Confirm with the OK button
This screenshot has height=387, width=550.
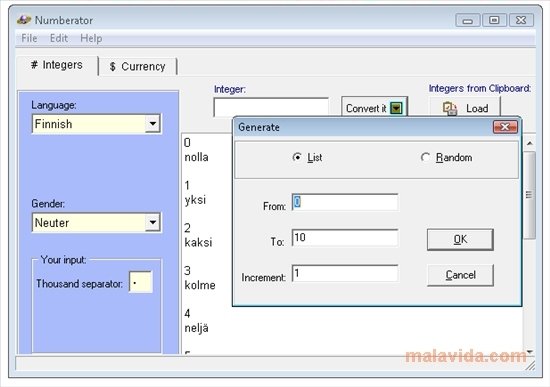(x=460, y=240)
